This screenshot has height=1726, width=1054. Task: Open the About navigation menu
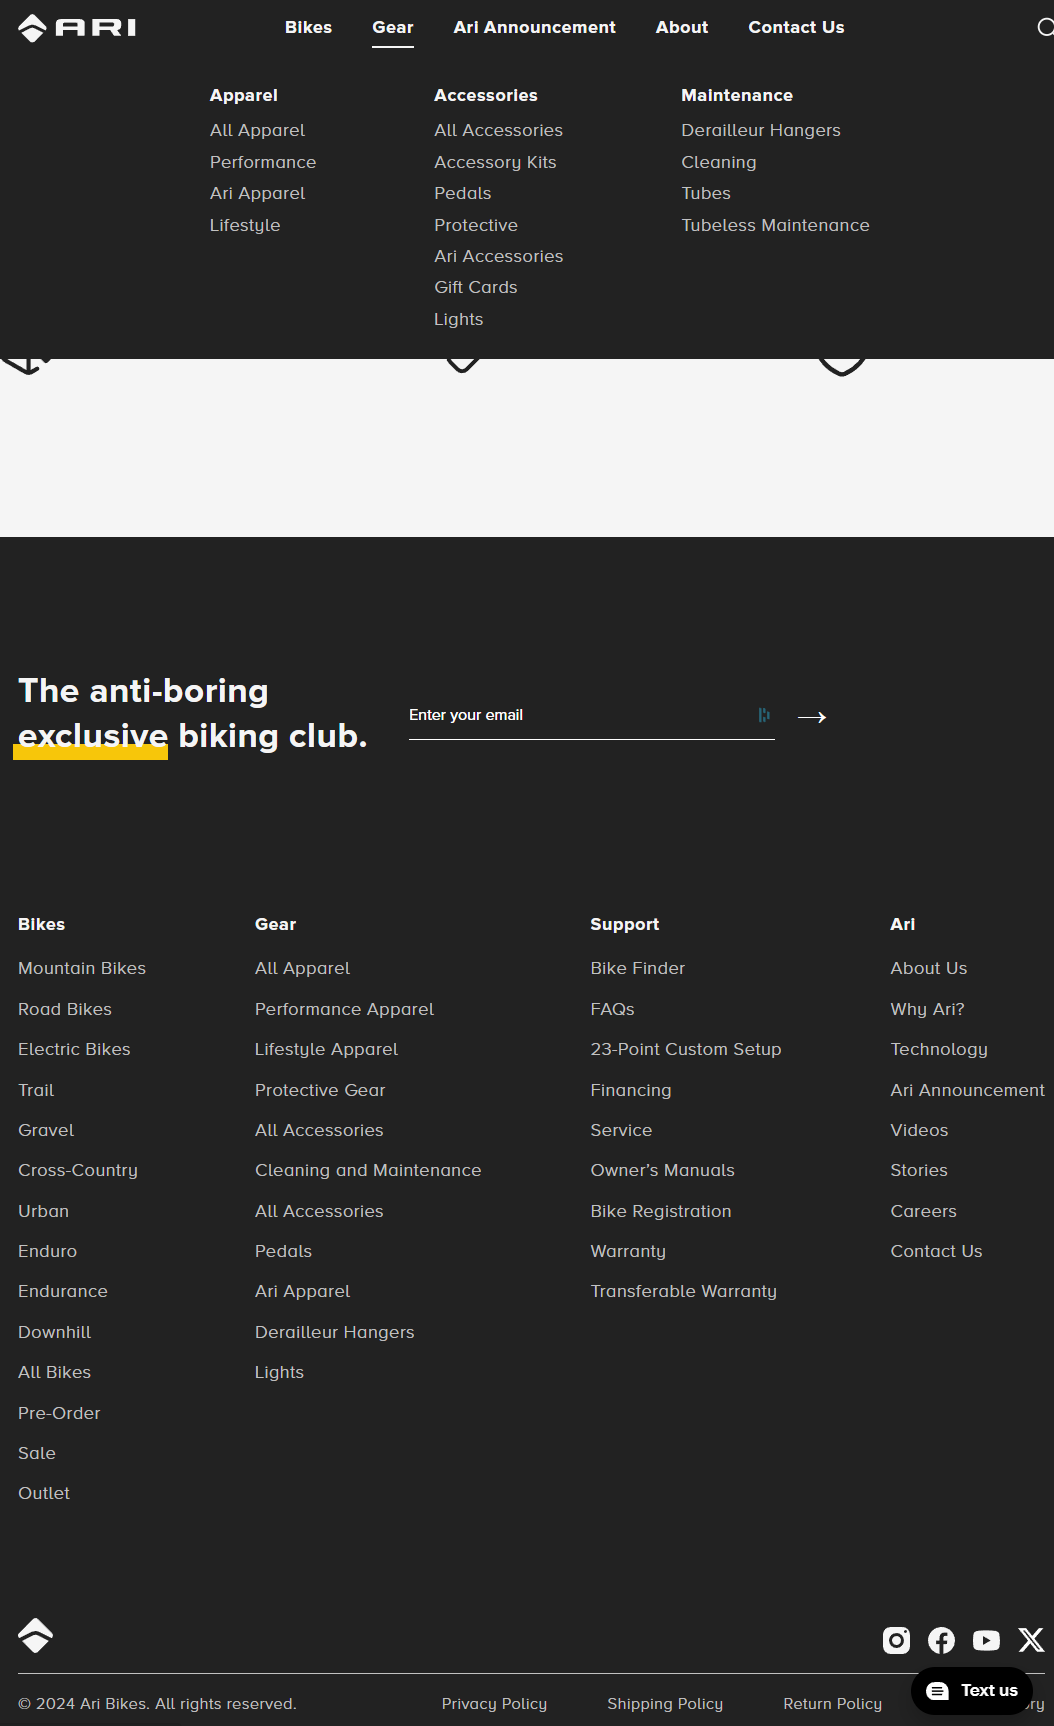[x=682, y=27]
